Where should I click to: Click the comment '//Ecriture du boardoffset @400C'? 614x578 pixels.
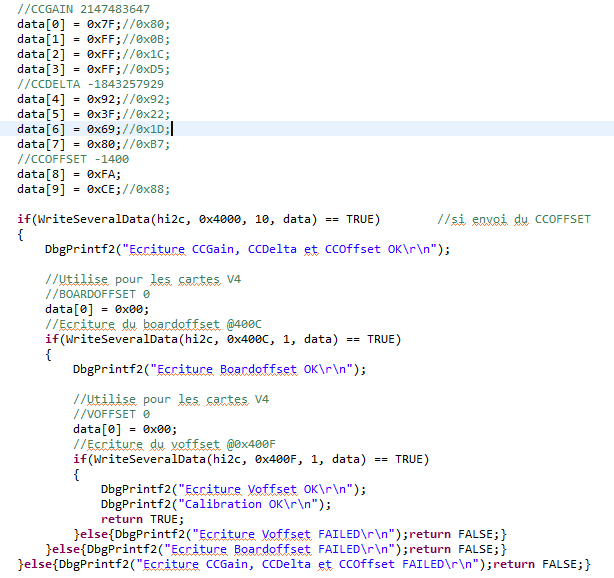[x=153, y=324]
